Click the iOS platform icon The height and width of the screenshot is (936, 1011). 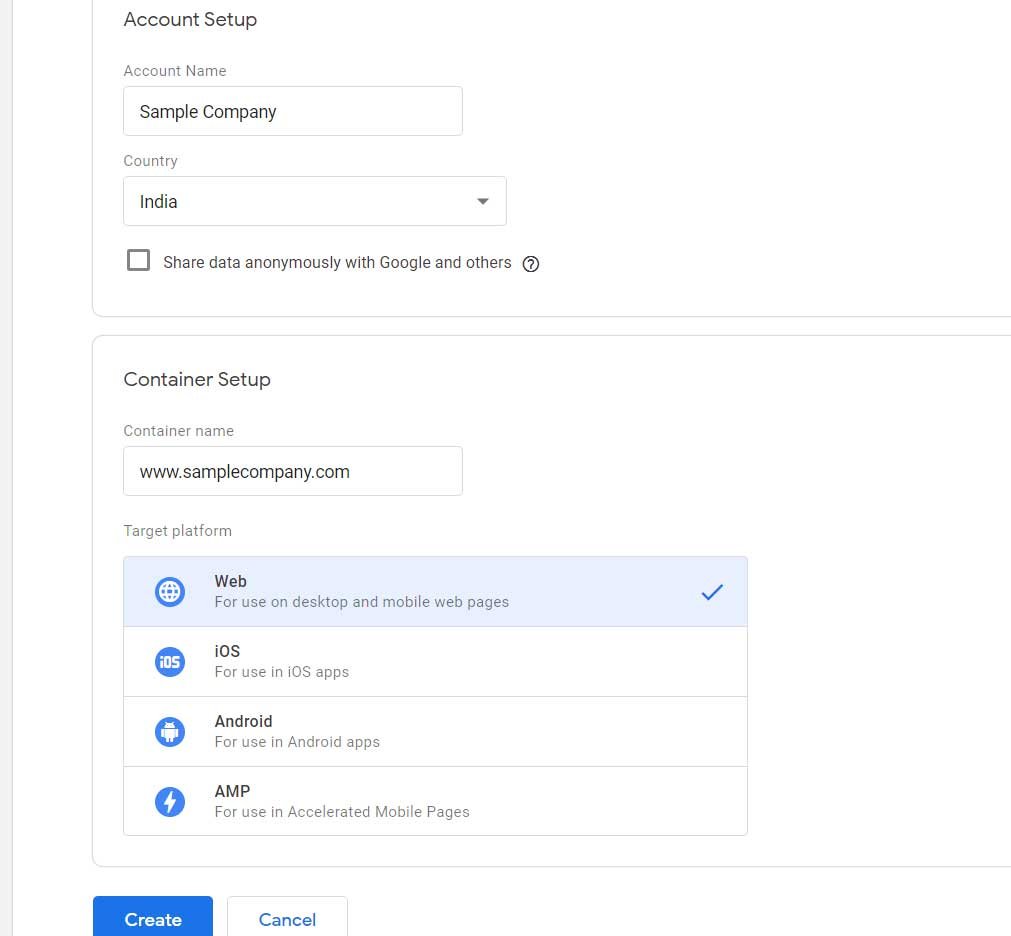tap(170, 662)
